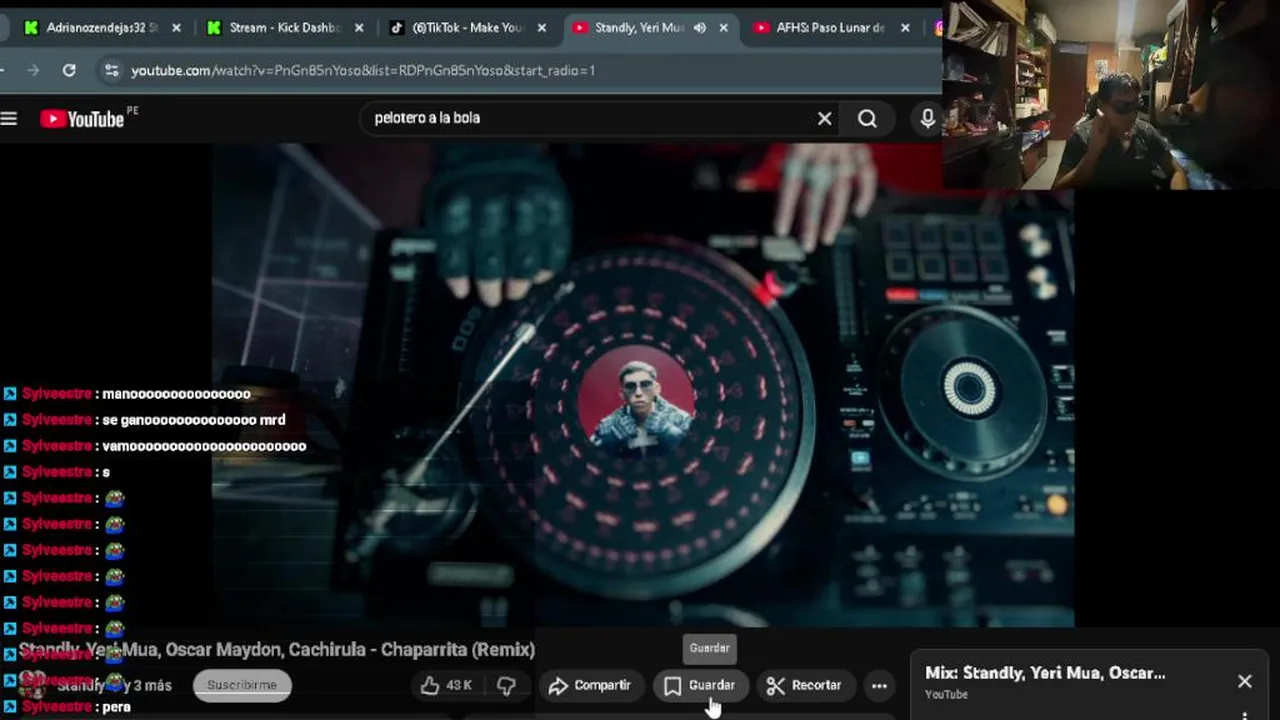Close the Stream - Kick Dashboard tab
Image resolution: width=1280 pixels, height=720 pixels.
pos(359,28)
